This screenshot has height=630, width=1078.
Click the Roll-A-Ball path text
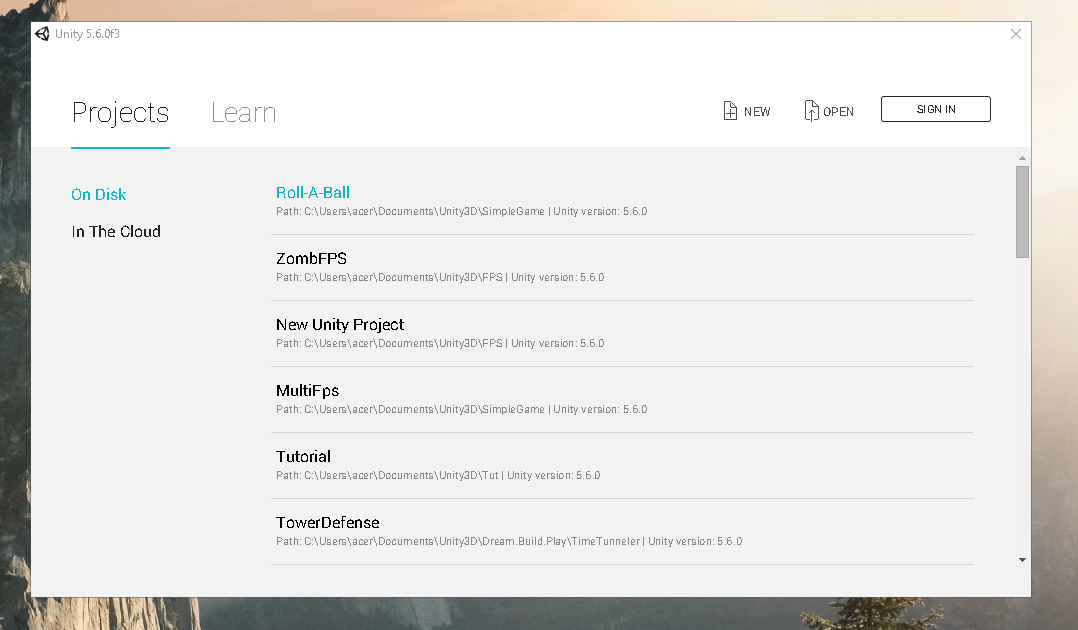(461, 211)
